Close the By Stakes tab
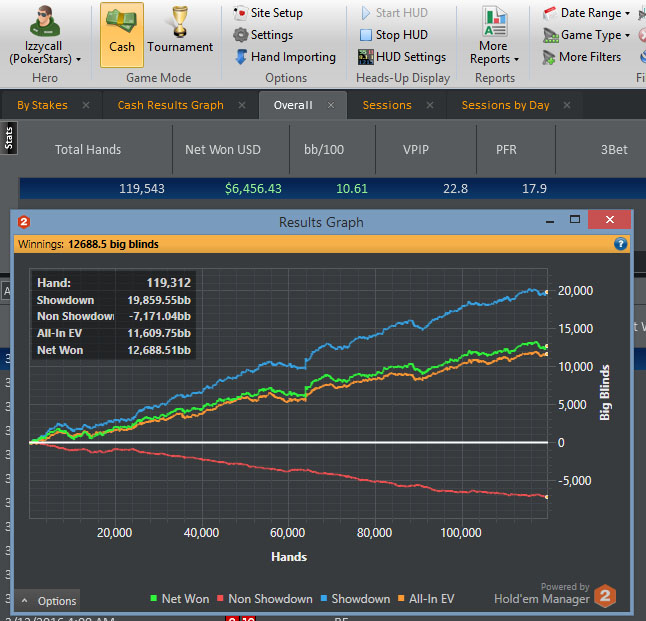Screen dimensions: 646x621 tap(86, 105)
